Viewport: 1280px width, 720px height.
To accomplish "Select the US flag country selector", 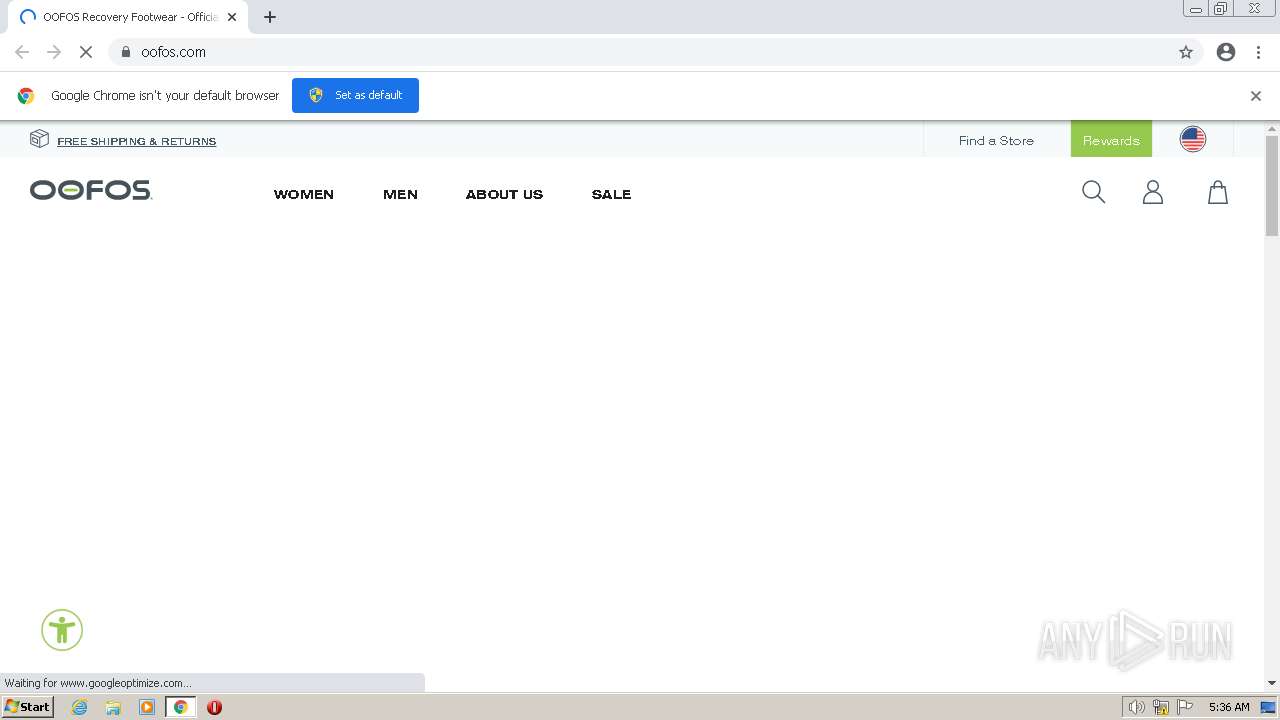I will 1193,139.
